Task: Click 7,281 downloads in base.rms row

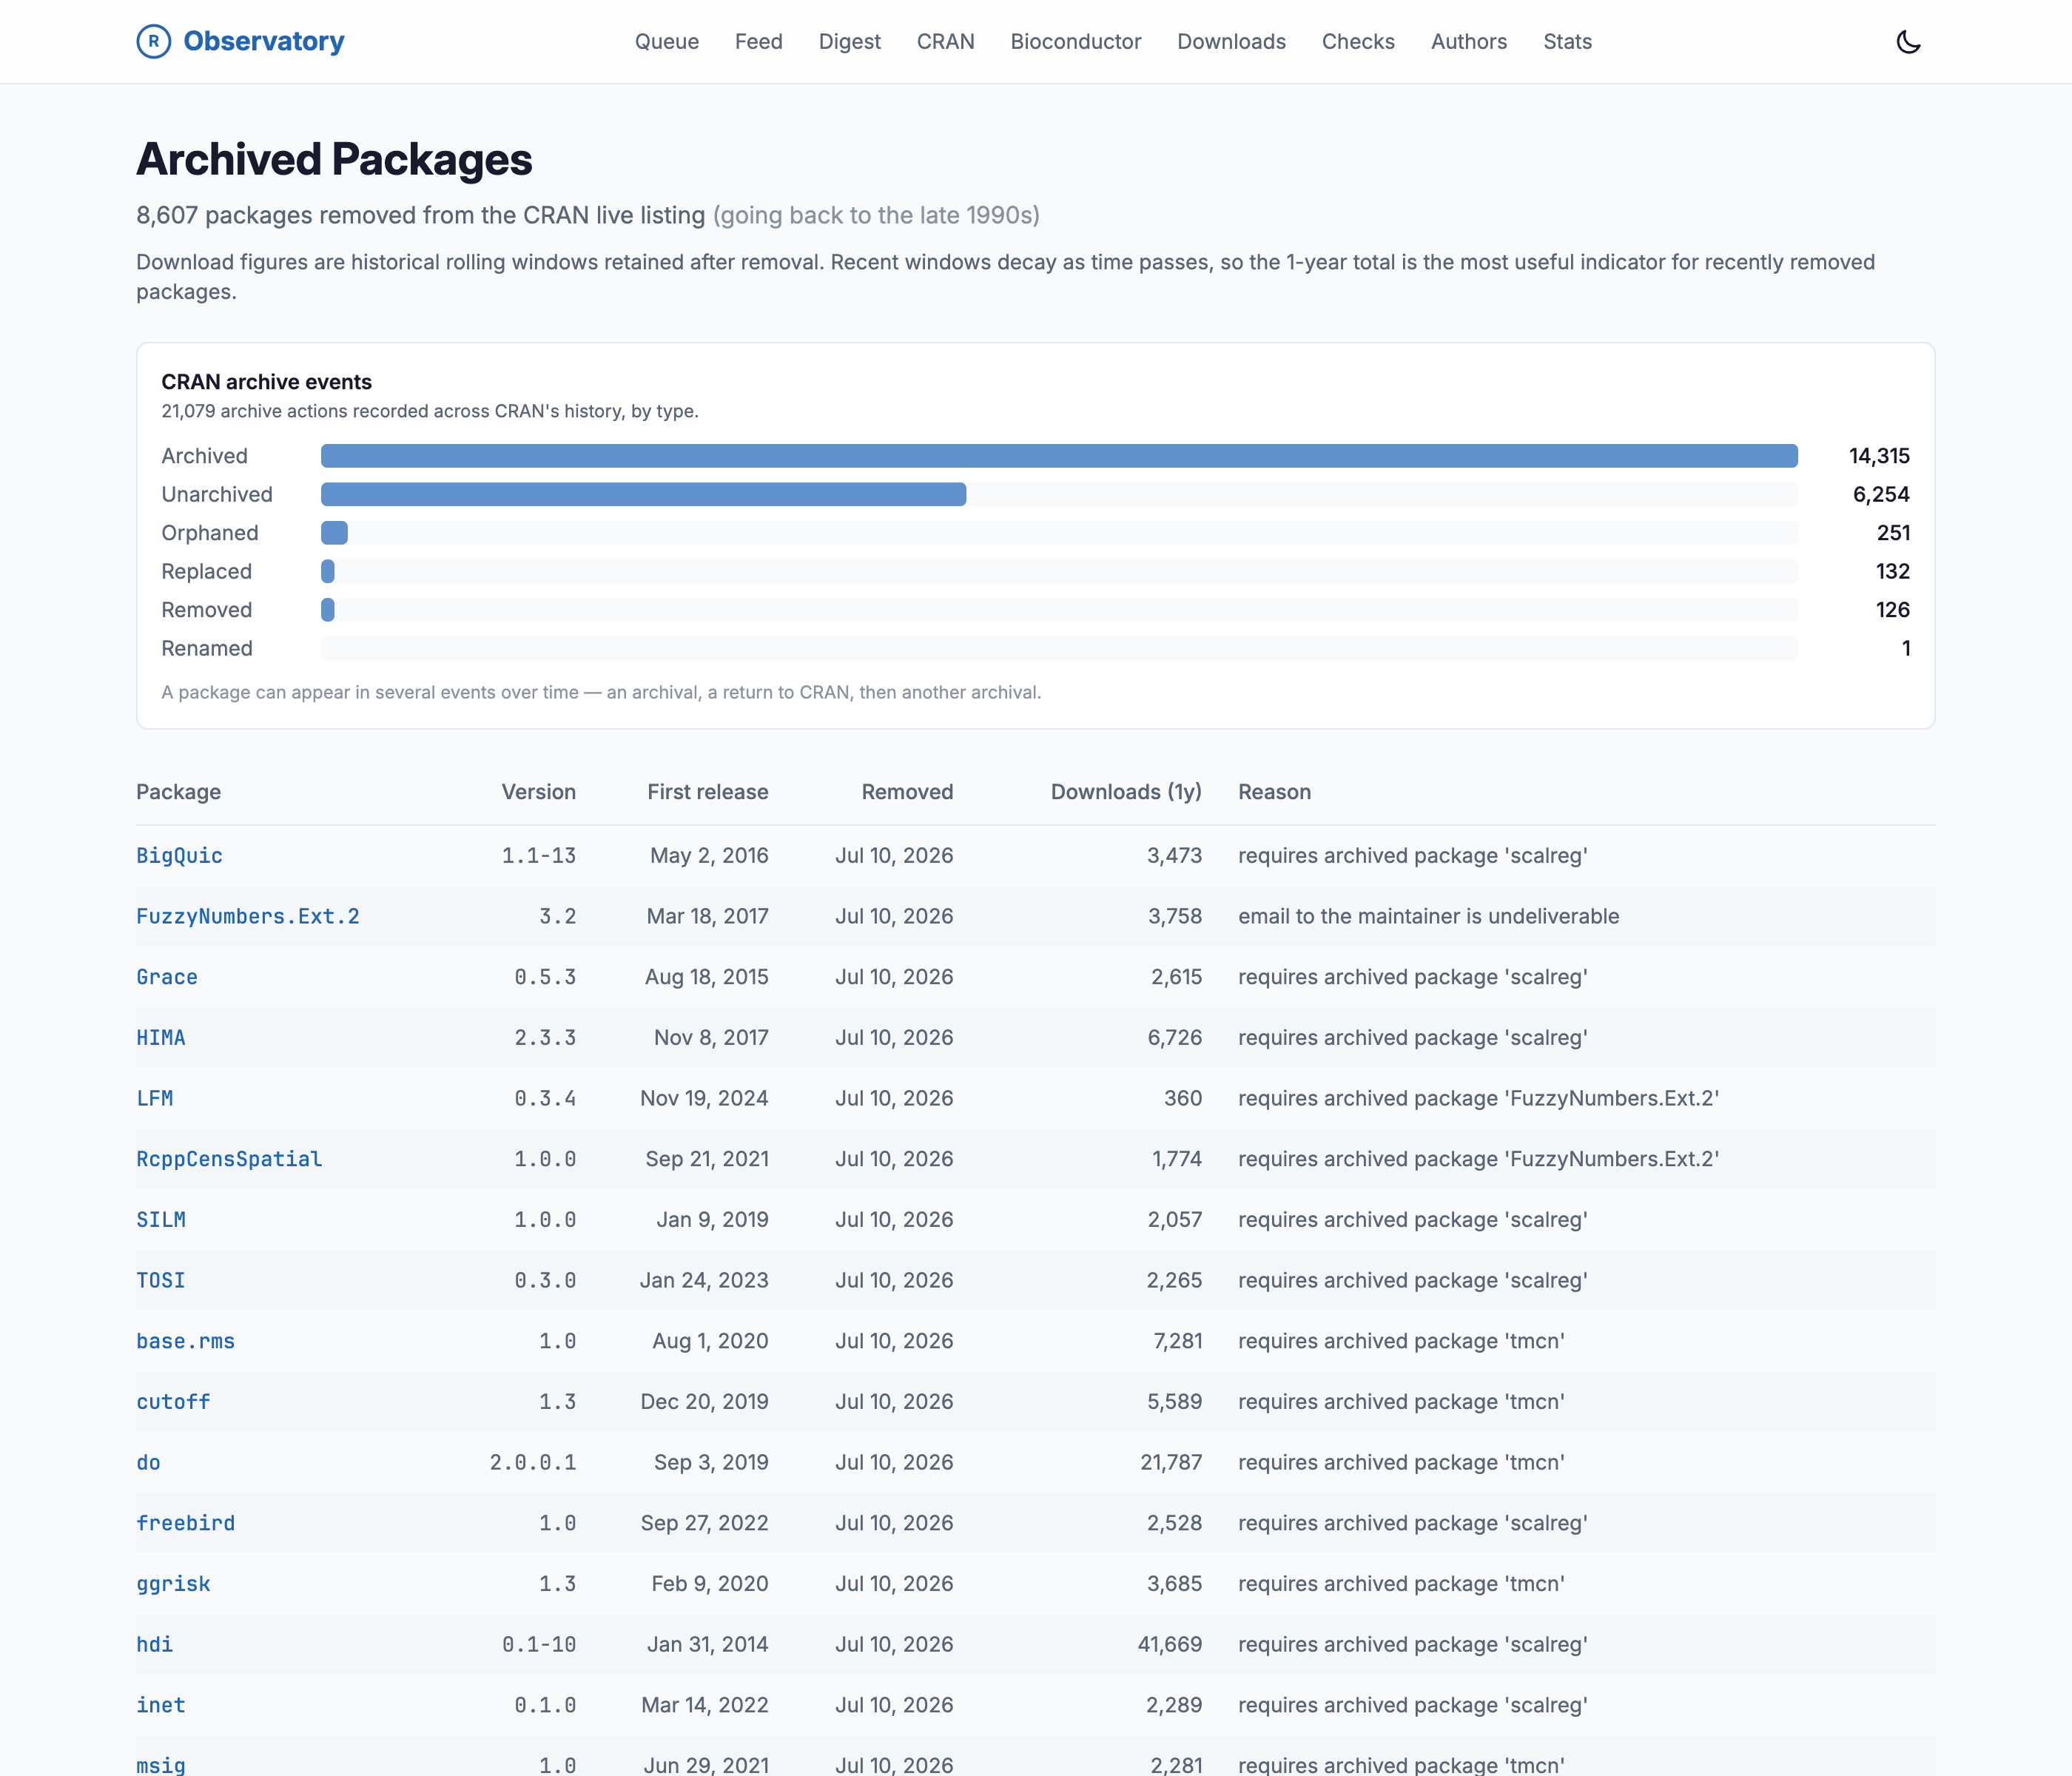Action: click(1177, 1341)
